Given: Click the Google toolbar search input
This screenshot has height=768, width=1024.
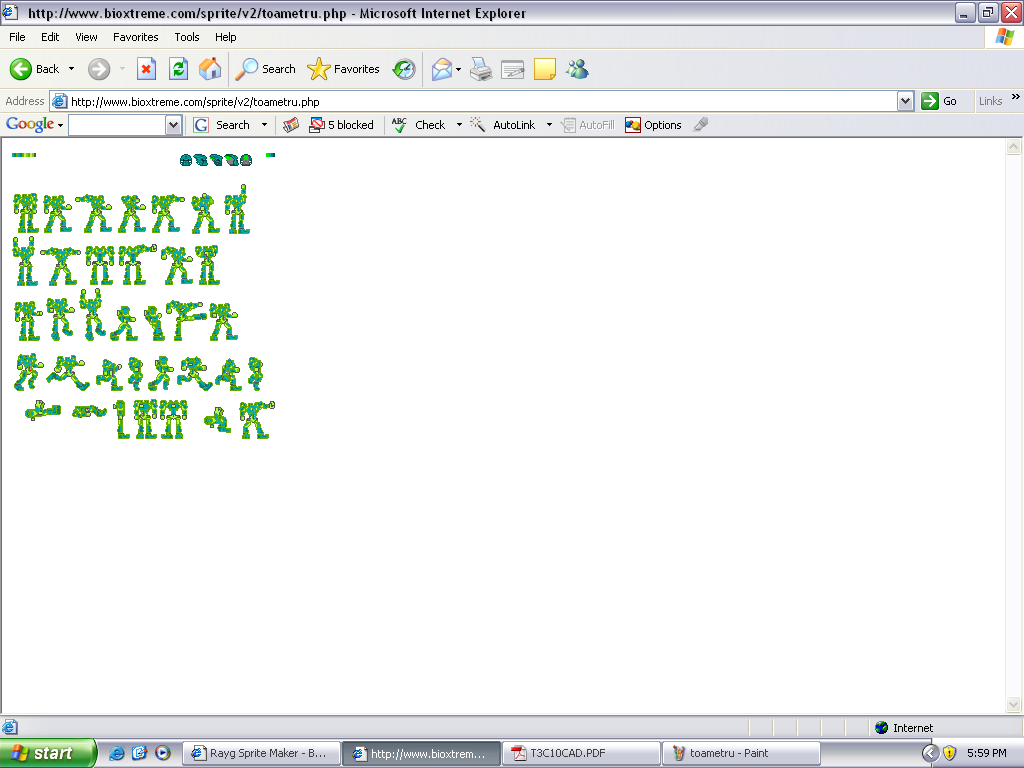Looking at the screenshot, I should pyautogui.click(x=118, y=125).
